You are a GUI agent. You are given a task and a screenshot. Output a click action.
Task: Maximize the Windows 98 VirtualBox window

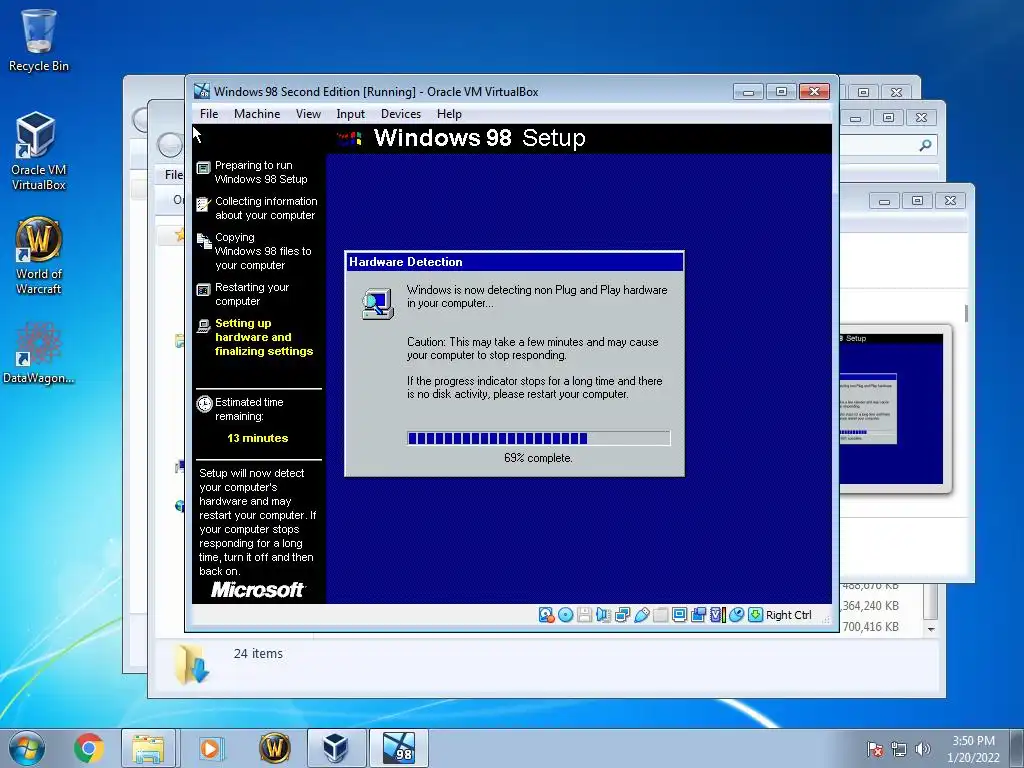tap(781, 91)
